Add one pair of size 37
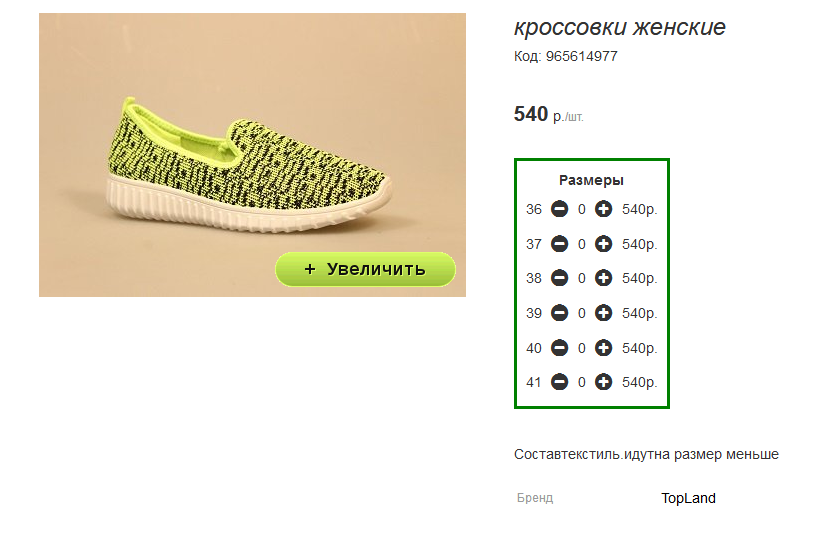The image size is (829, 534). coord(603,244)
